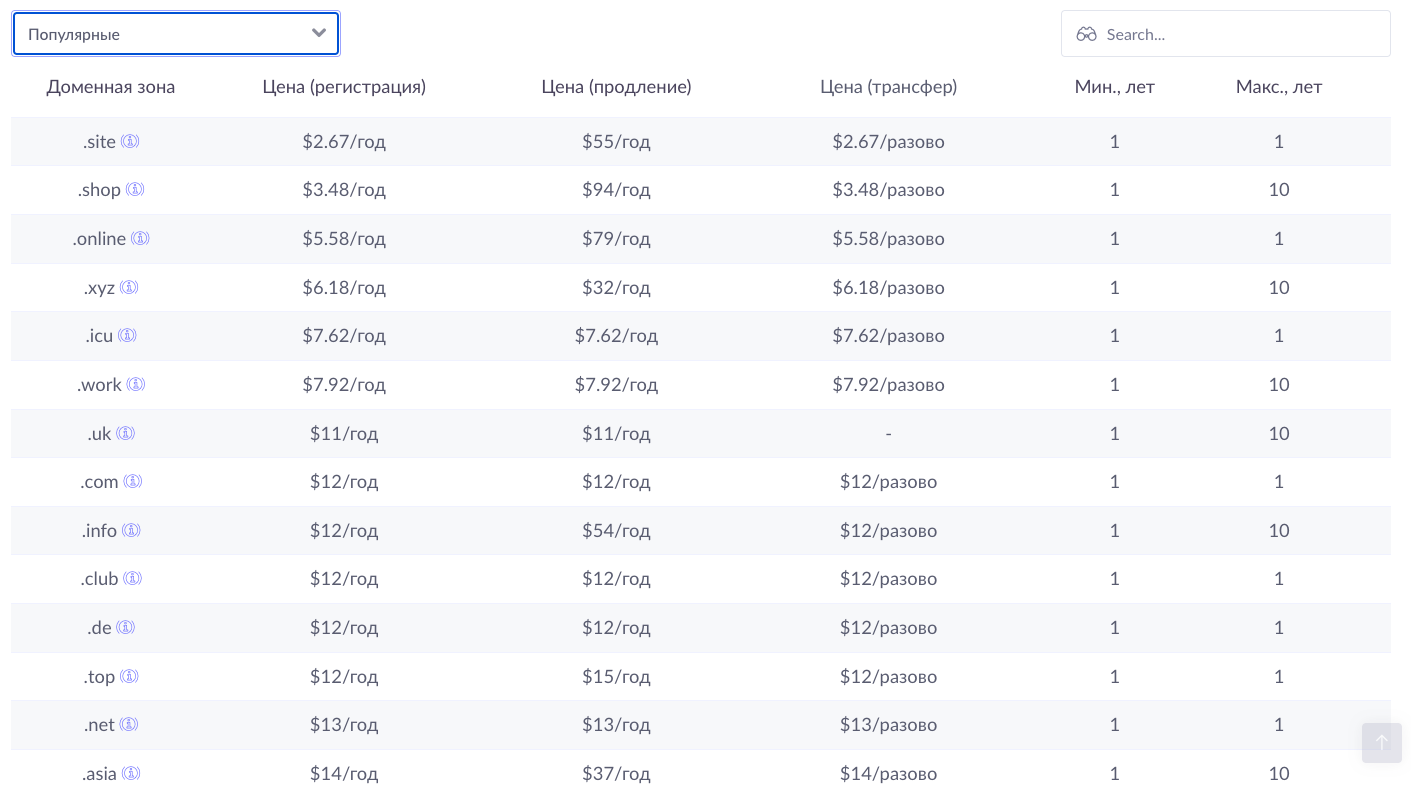Select the .uk domain zone name
Screen dimensions: 1411x790
100,434
